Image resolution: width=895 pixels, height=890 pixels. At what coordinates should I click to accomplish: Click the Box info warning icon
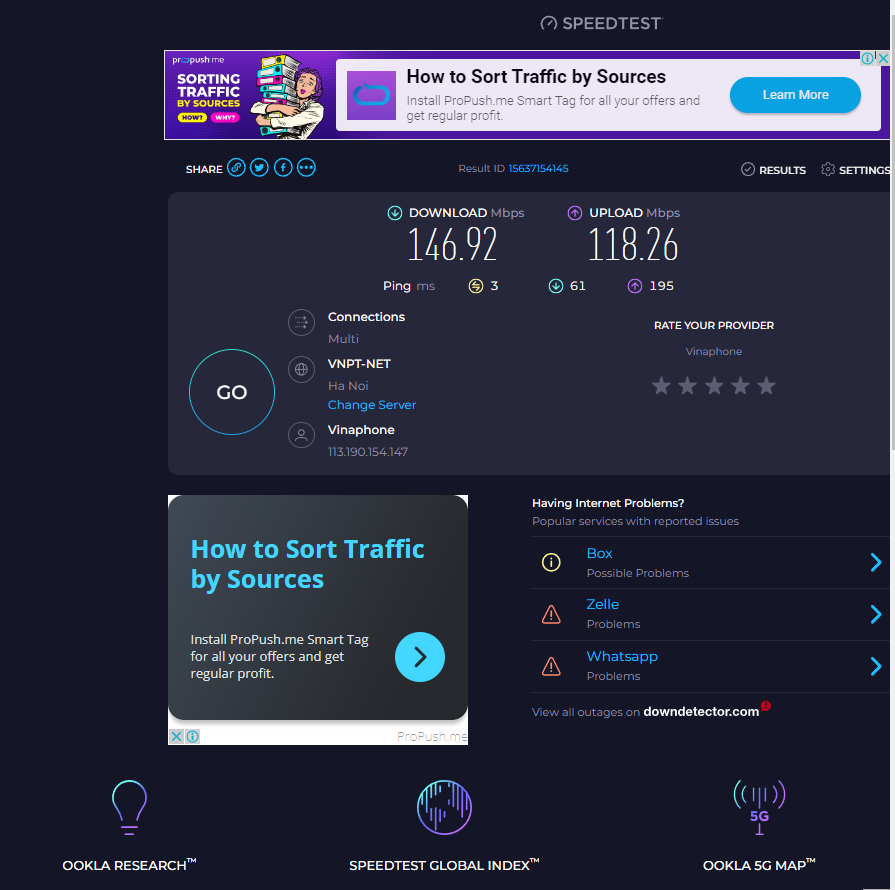tap(551, 562)
